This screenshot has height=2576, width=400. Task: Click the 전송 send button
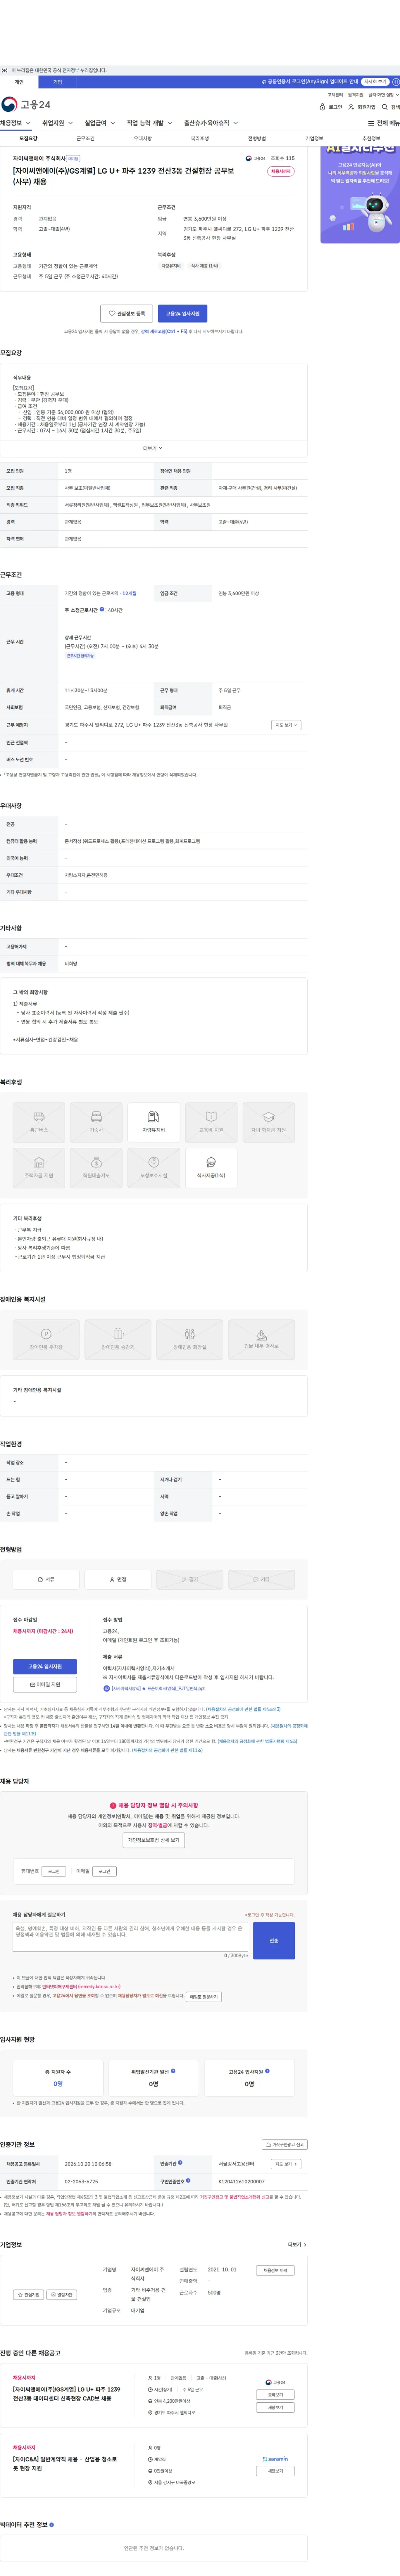(x=274, y=1940)
